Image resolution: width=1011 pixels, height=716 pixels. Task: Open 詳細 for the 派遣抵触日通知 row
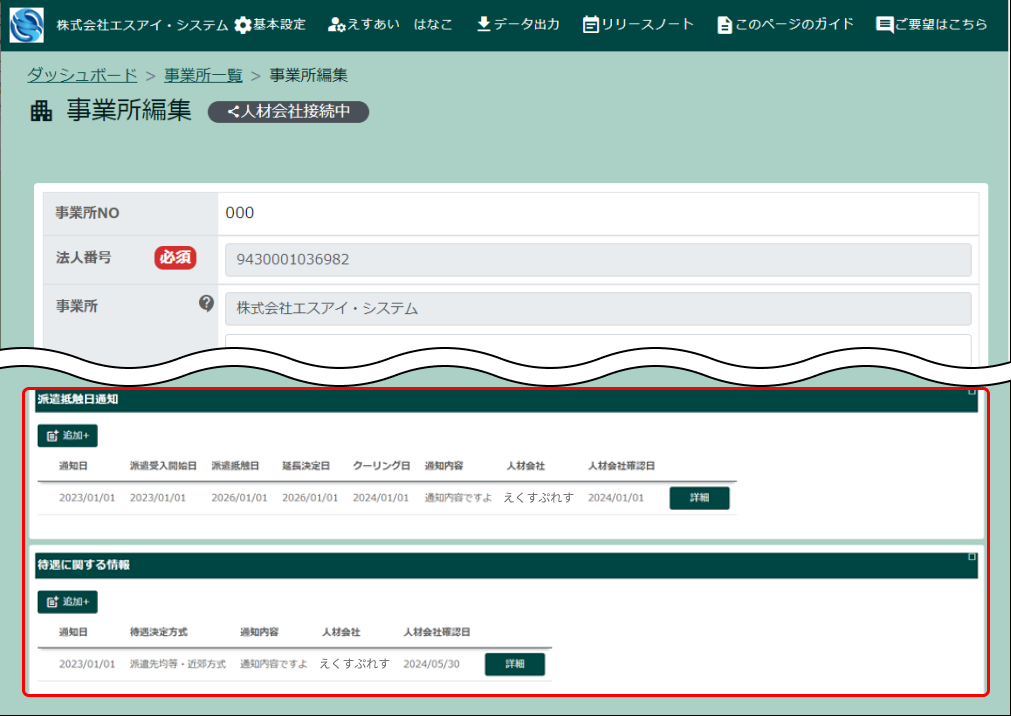pyautogui.click(x=700, y=498)
